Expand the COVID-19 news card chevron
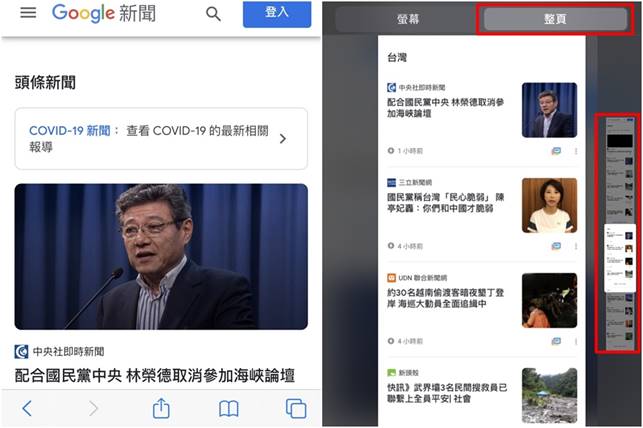 (283, 139)
